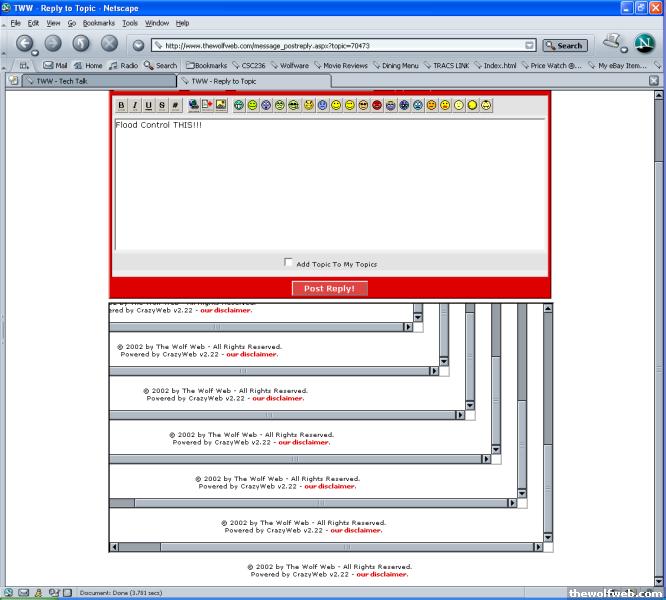This screenshot has width=666, height=600.
Task: Apply Underline formatting in the editor
Action: point(149,105)
